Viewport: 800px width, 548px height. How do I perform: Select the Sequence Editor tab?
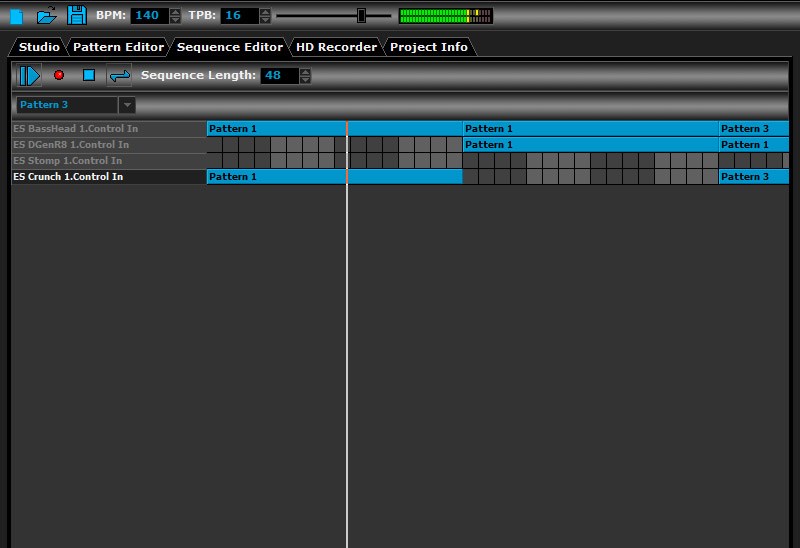(230, 47)
